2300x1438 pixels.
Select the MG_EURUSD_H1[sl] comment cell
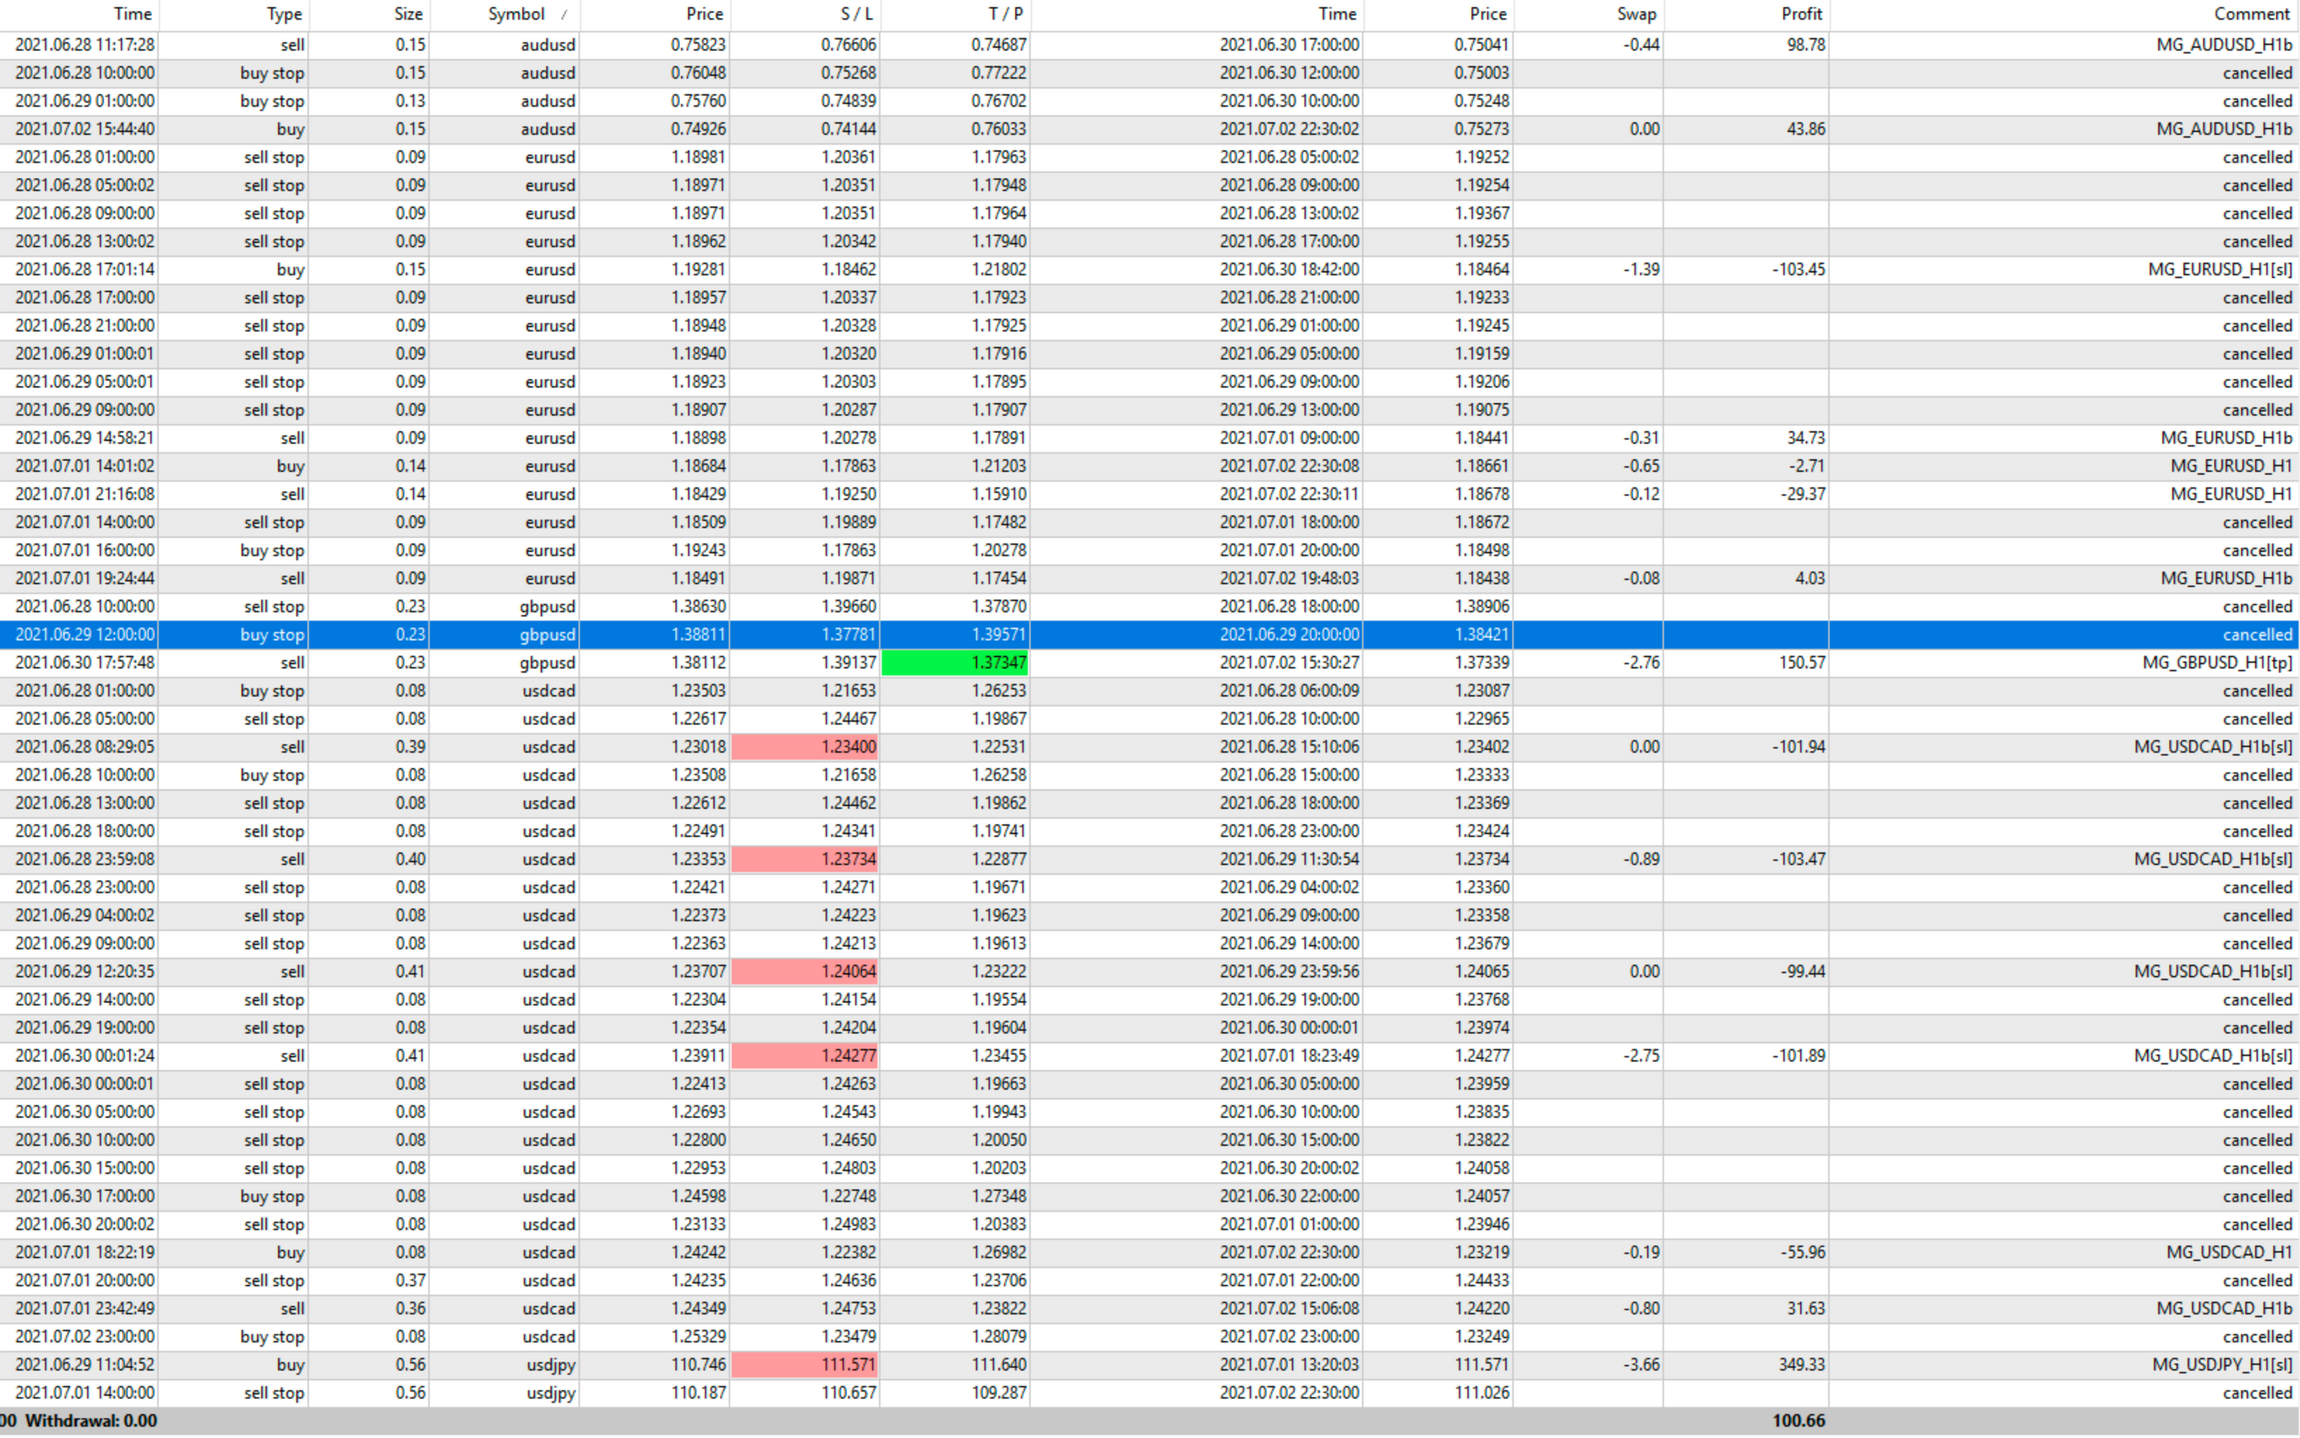[x=2219, y=270]
